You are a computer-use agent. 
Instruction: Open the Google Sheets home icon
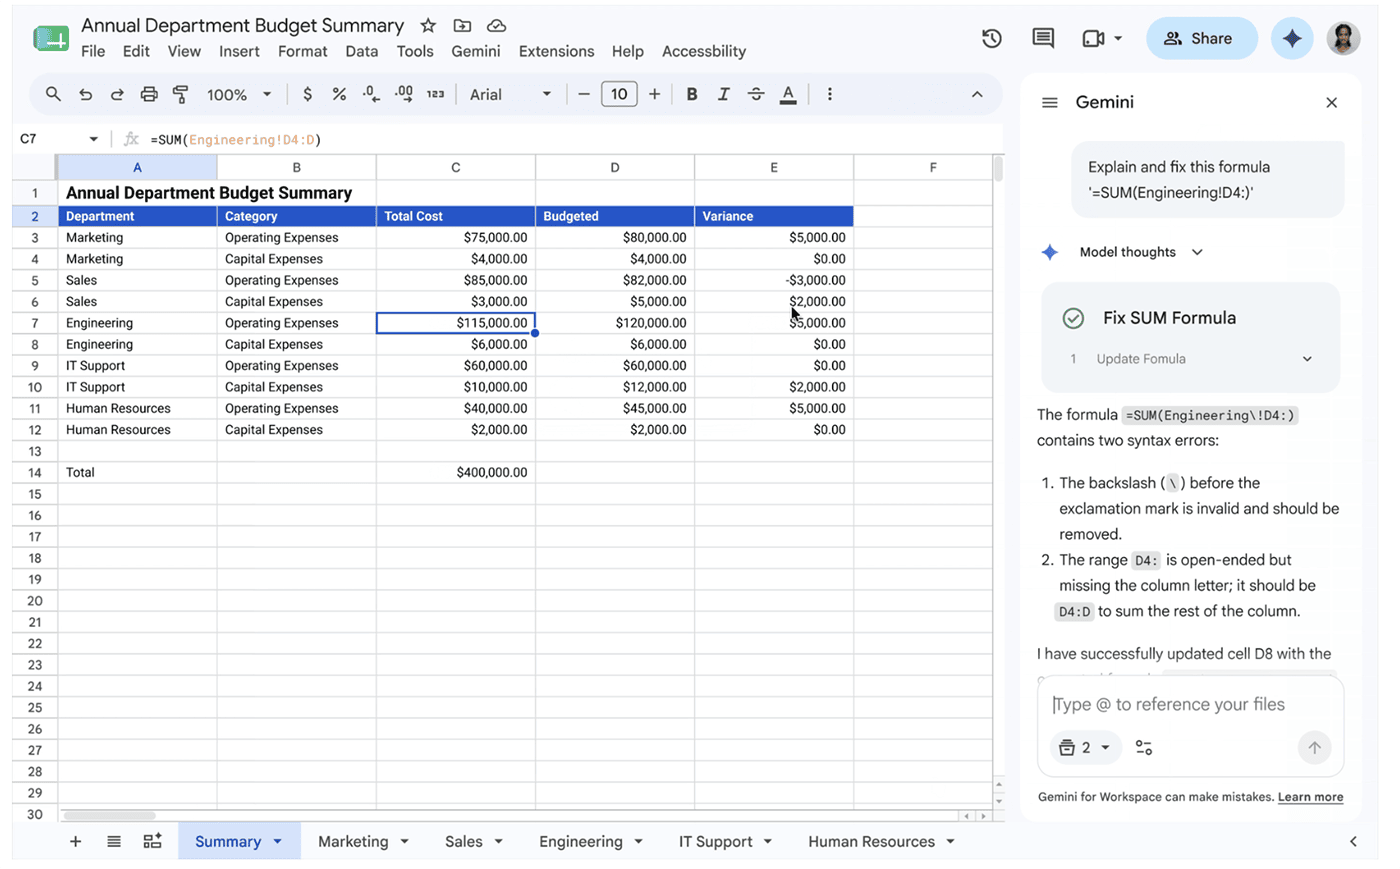click(50, 39)
